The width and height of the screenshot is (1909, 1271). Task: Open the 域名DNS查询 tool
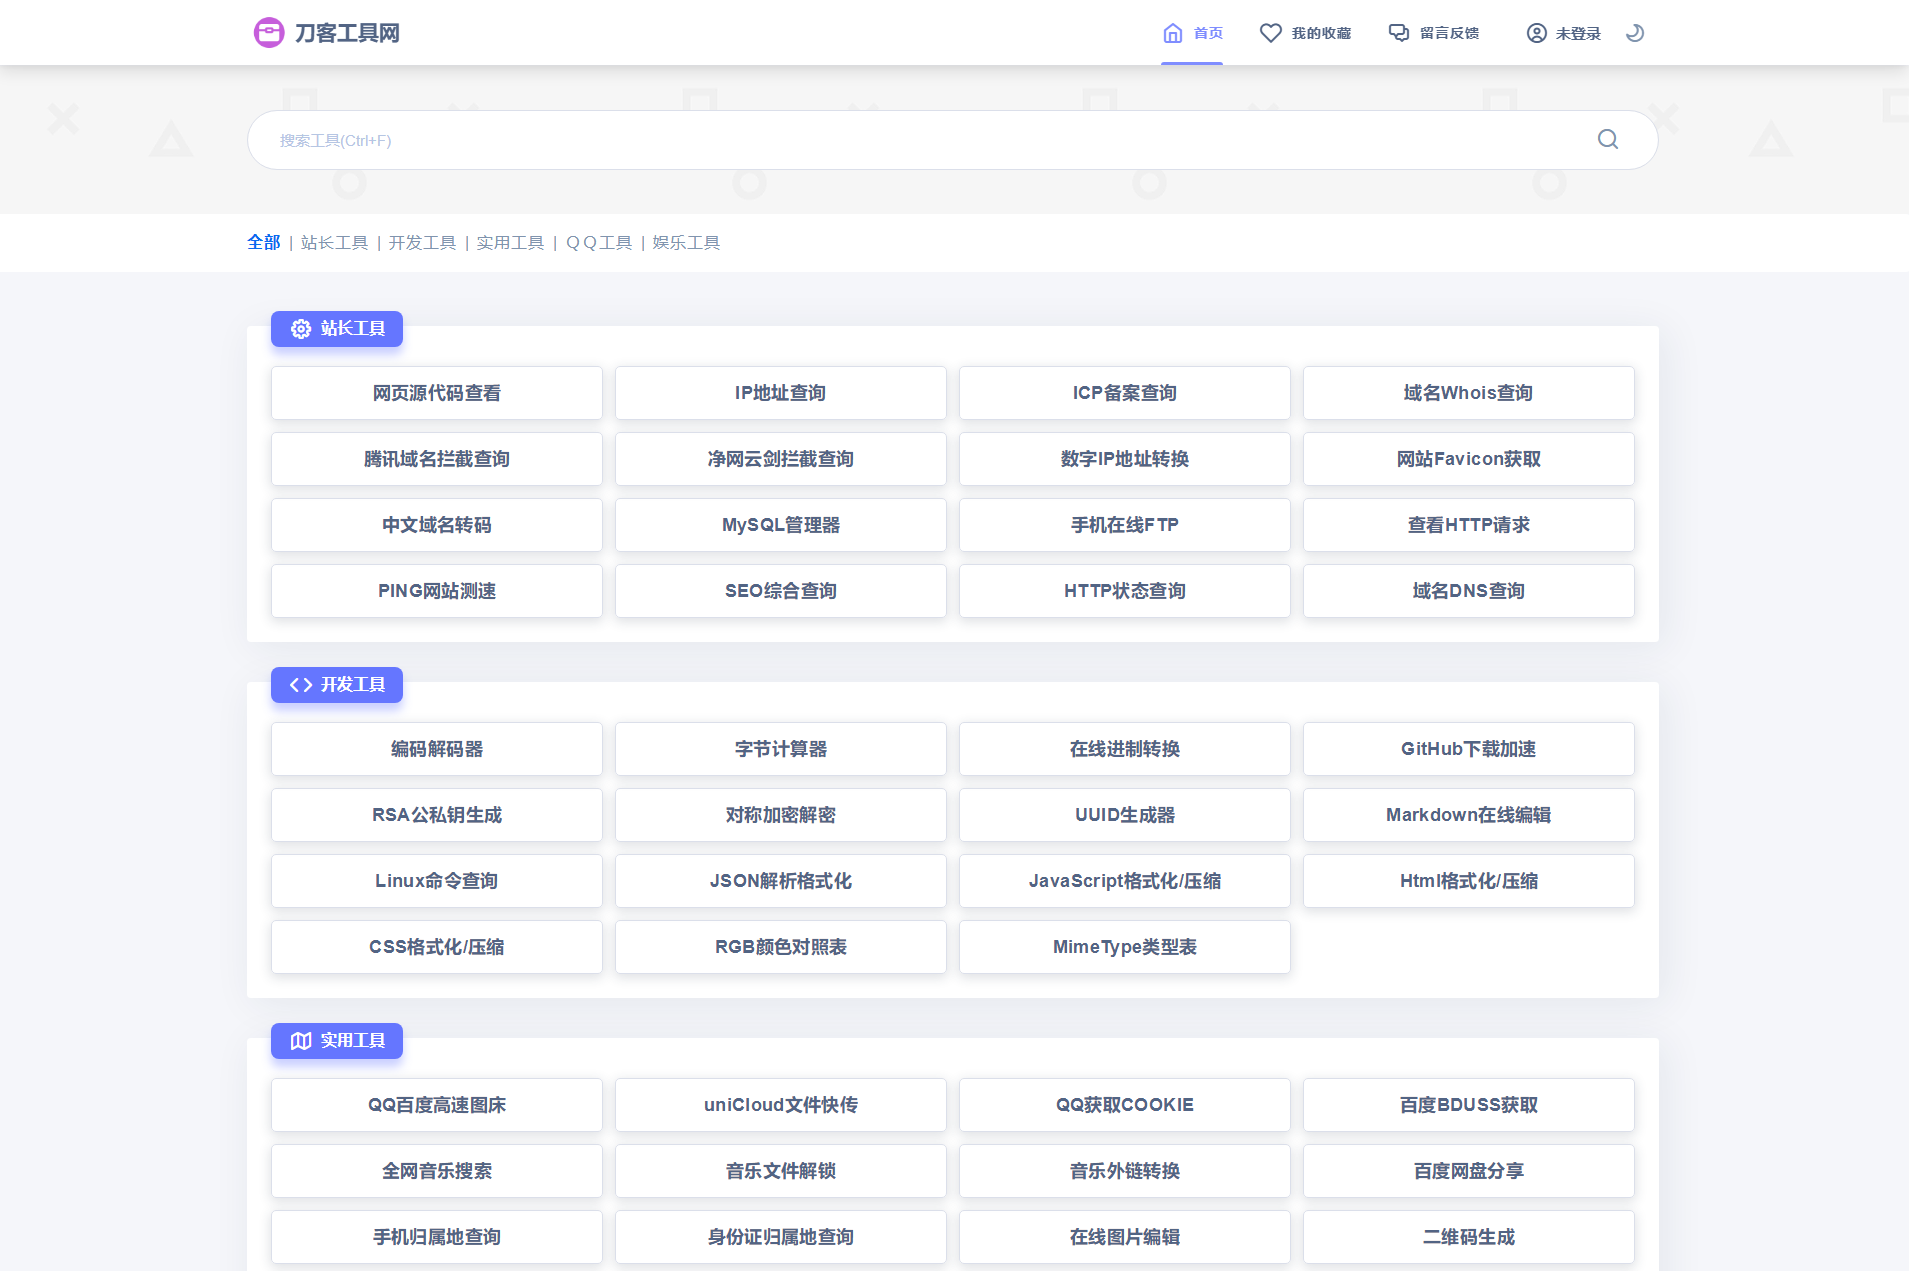pos(1469,591)
